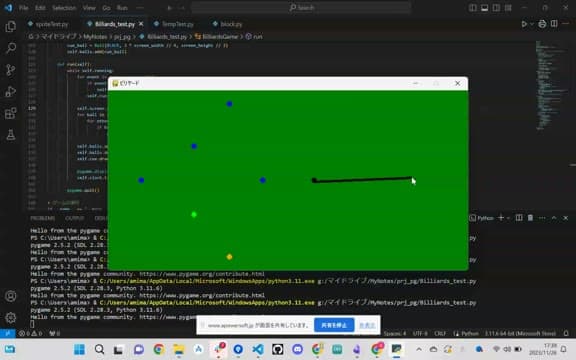This screenshot has width=576, height=360.
Task: Open the View menu
Action: pyautogui.click(x=89, y=8)
